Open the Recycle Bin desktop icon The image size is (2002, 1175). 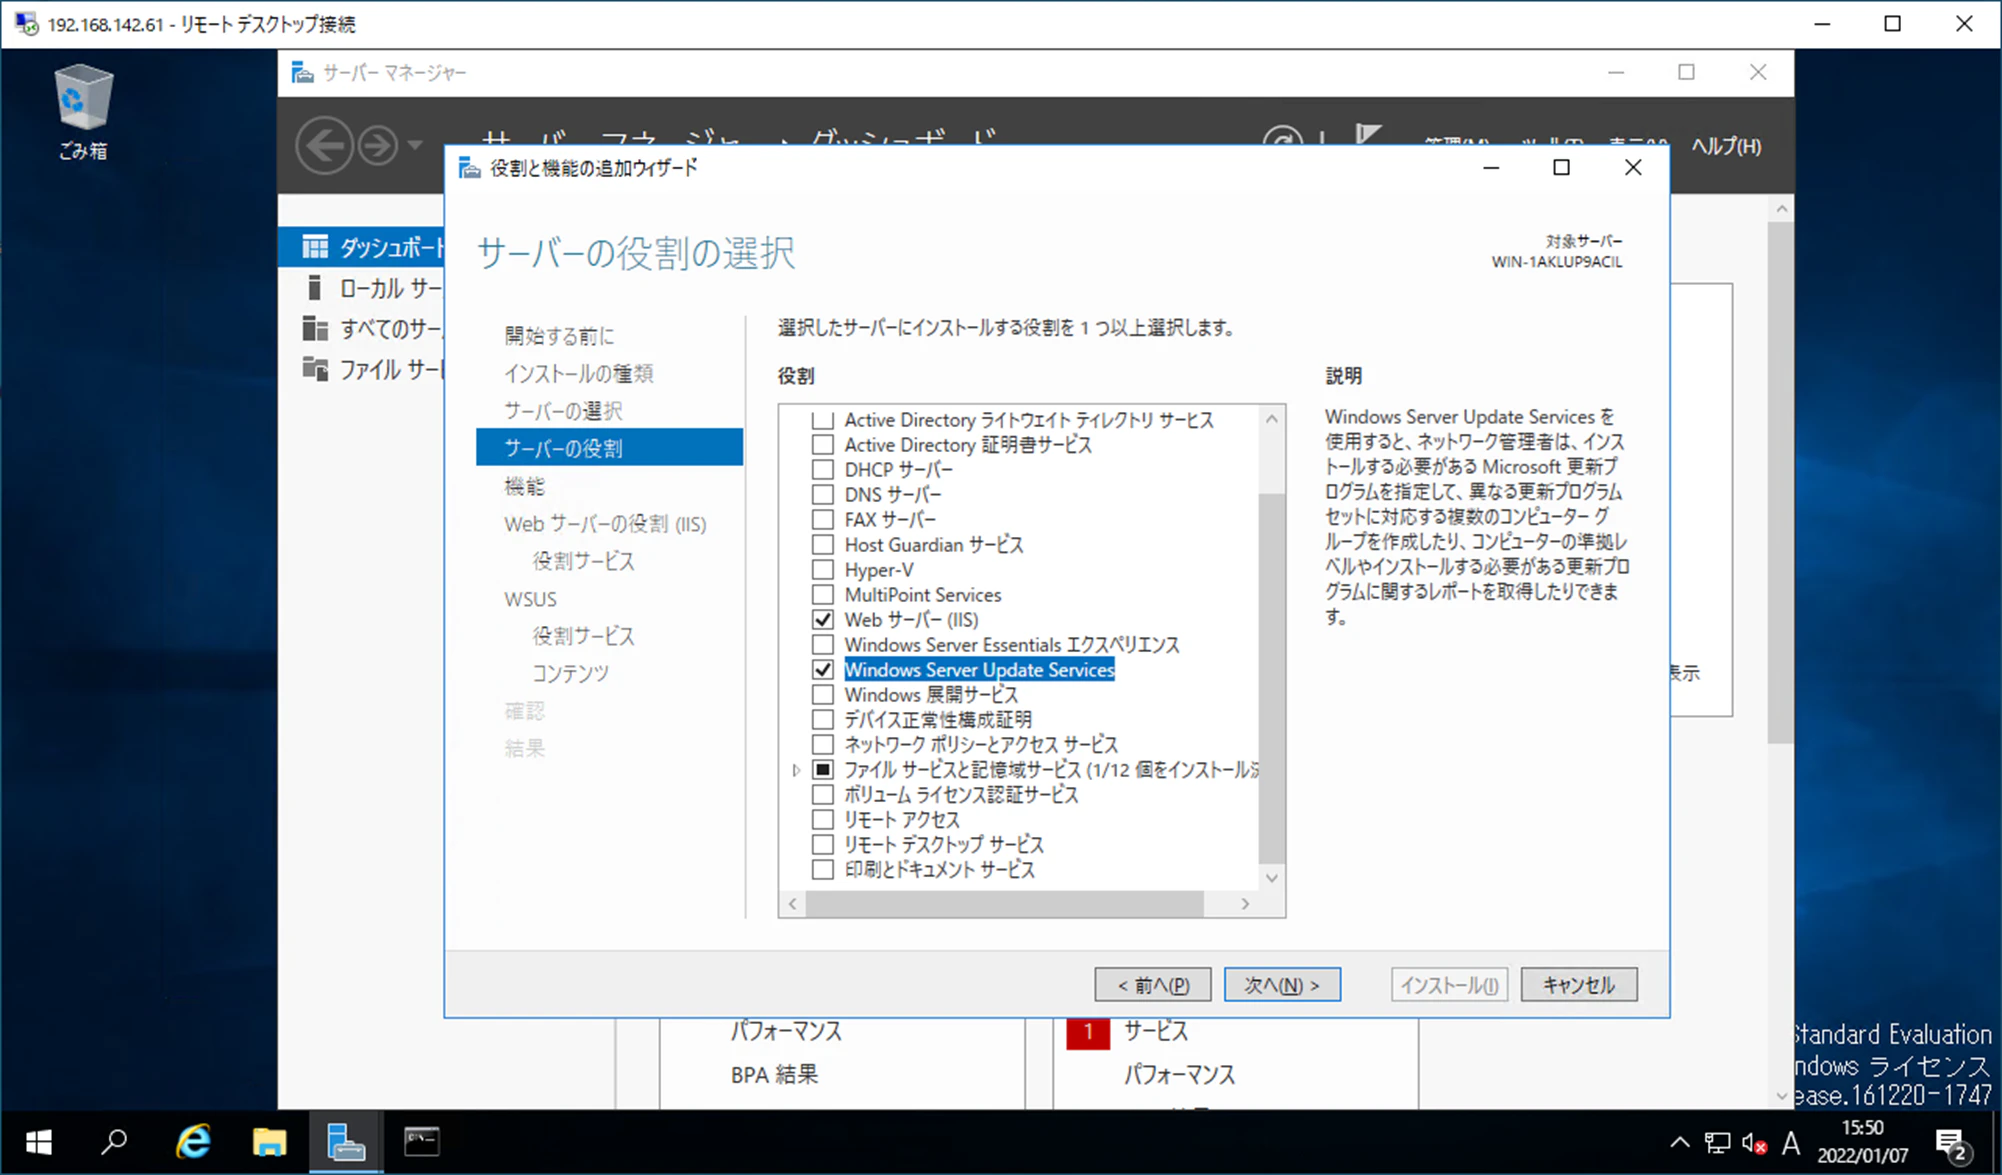[82, 110]
